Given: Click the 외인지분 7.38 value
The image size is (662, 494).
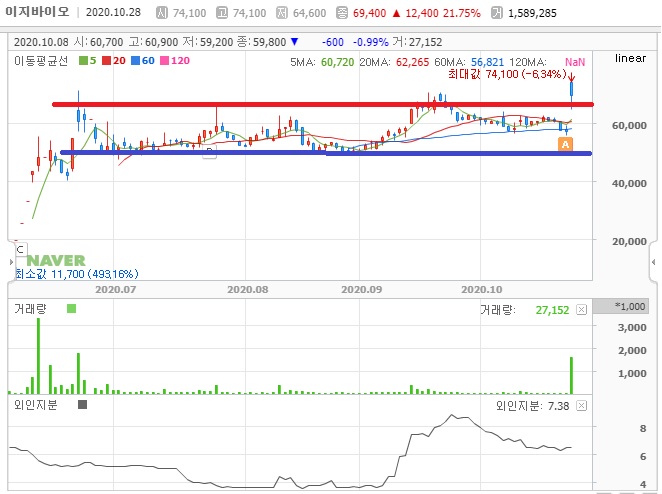Looking at the screenshot, I should click(x=558, y=406).
